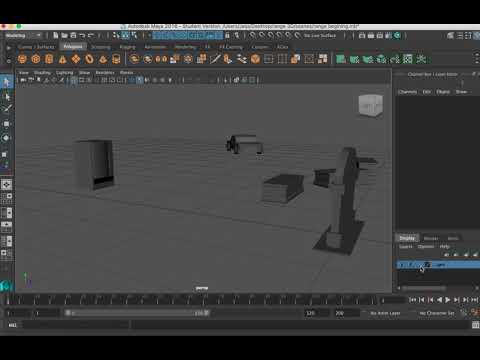Open the viewport Show menu
This screenshot has height=360, width=480.
coord(84,72)
